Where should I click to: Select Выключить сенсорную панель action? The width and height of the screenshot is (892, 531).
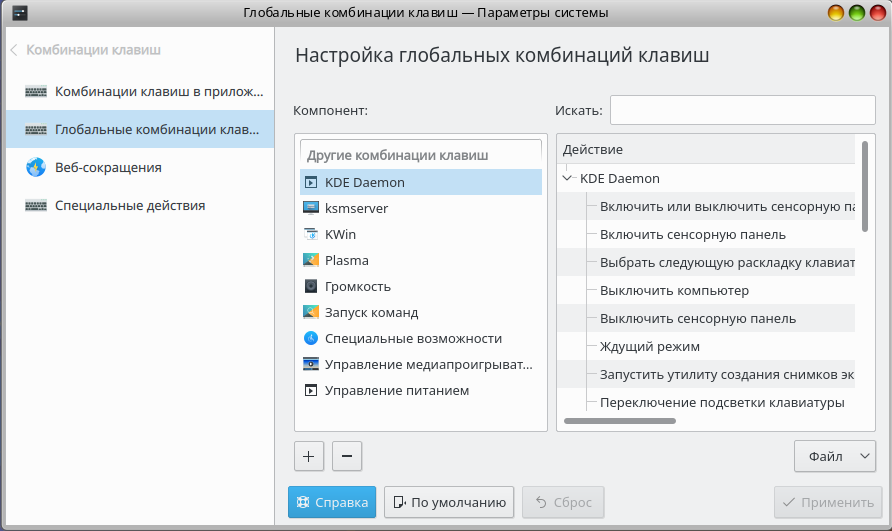click(x=706, y=318)
